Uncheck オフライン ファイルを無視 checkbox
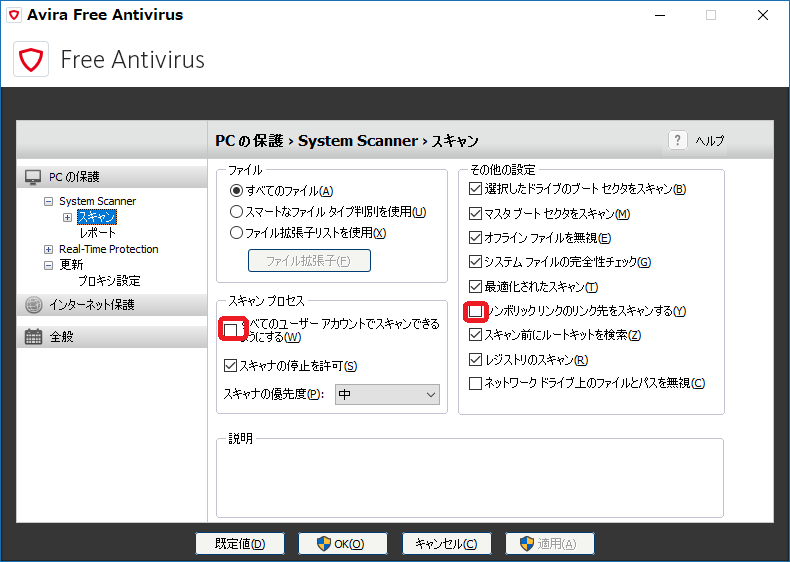 pos(475,237)
